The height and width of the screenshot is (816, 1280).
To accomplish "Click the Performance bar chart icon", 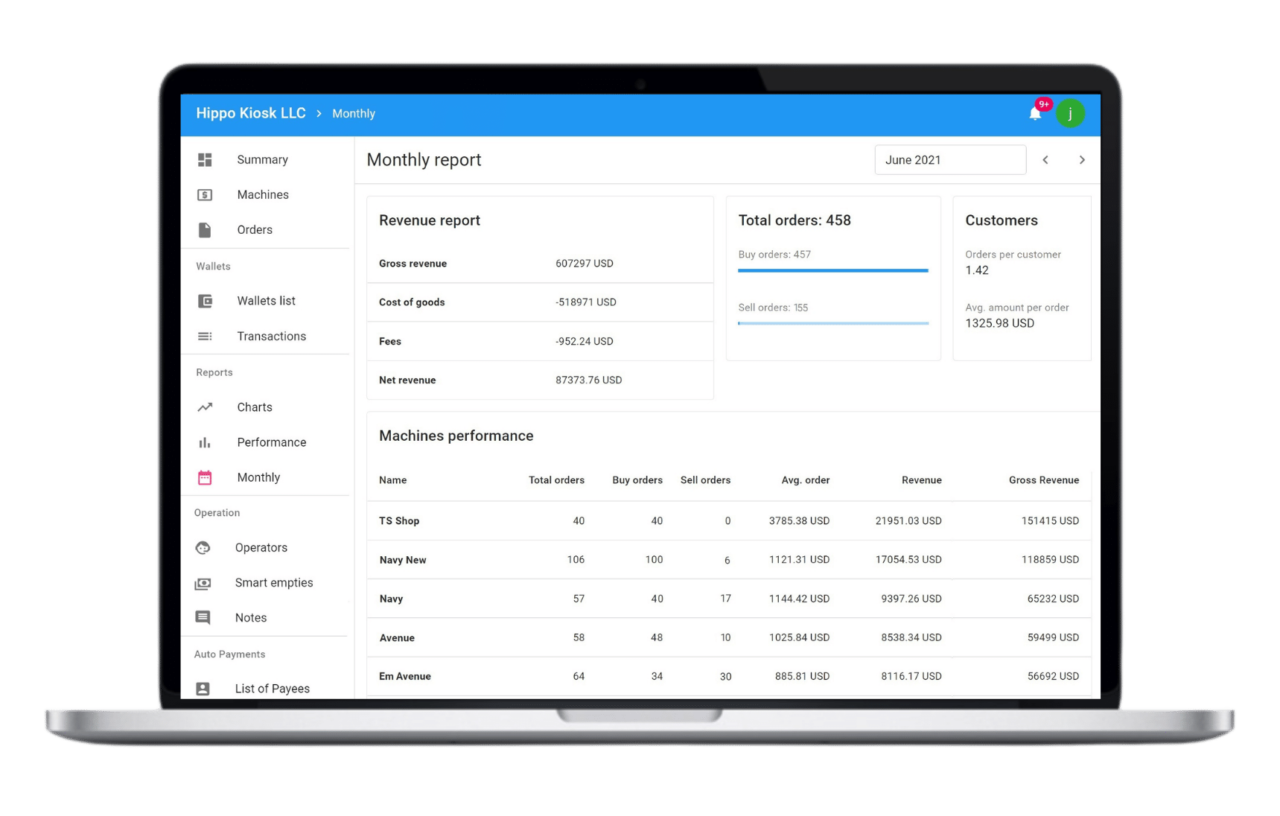I will point(205,442).
